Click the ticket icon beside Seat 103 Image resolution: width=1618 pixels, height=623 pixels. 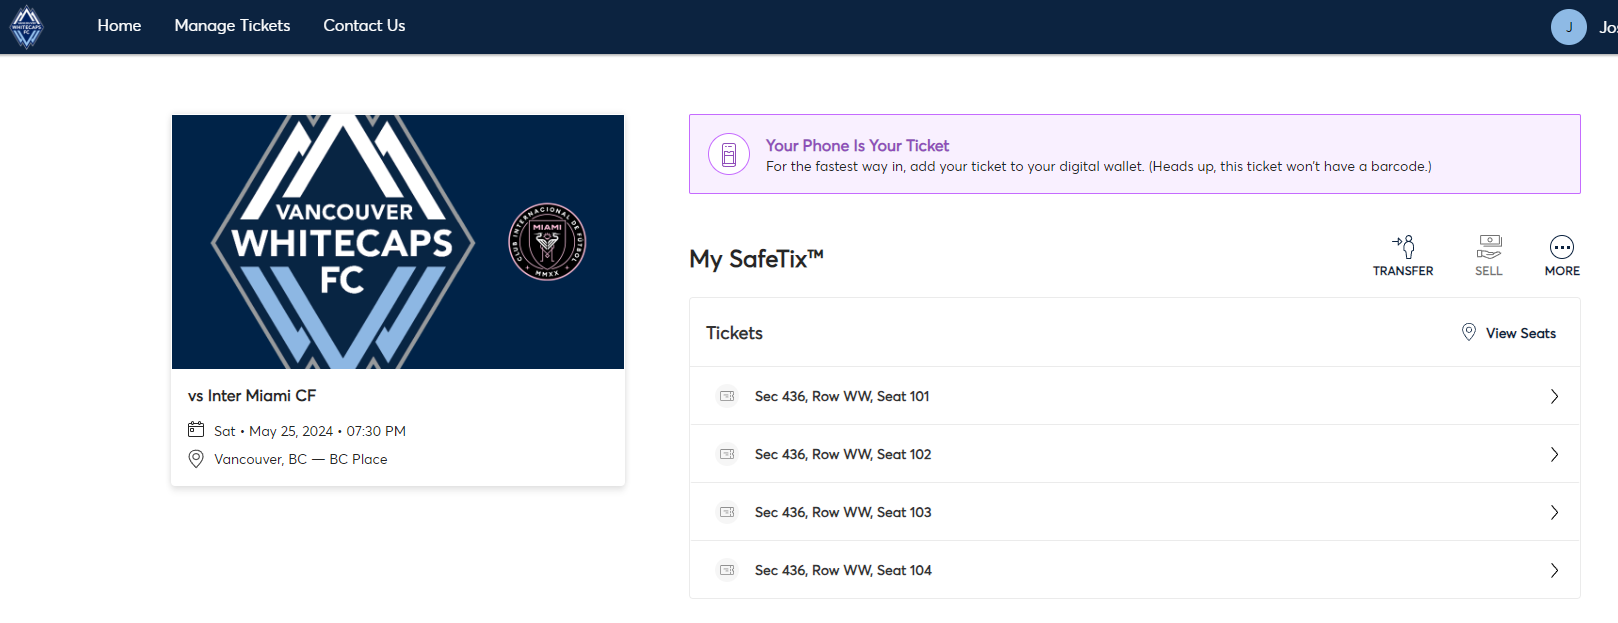727,512
